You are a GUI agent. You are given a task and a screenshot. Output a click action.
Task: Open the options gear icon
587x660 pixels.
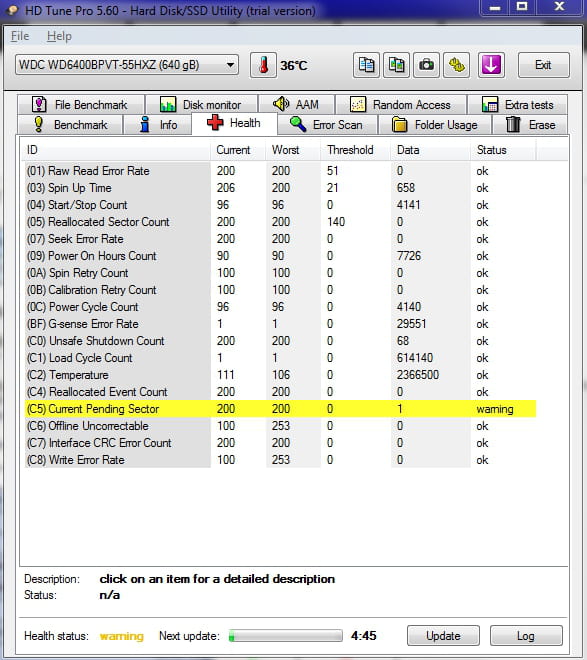(457, 65)
